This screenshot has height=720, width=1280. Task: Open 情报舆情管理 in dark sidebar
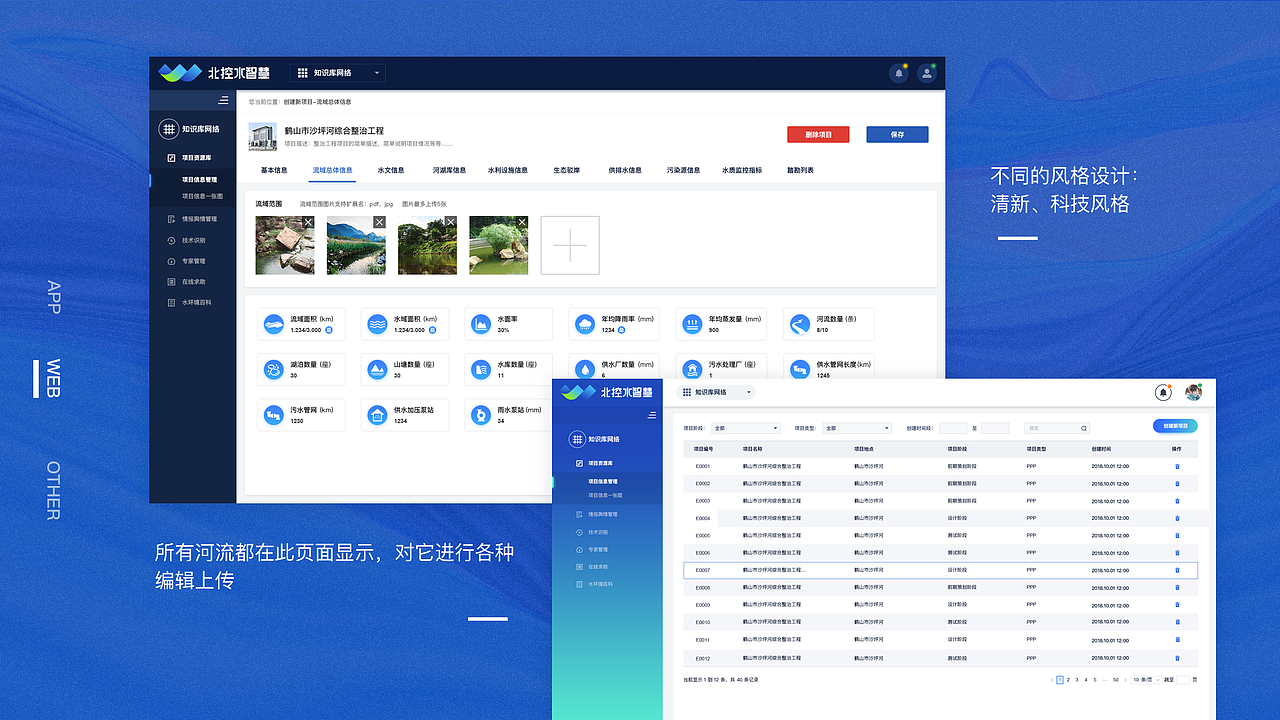coord(192,219)
